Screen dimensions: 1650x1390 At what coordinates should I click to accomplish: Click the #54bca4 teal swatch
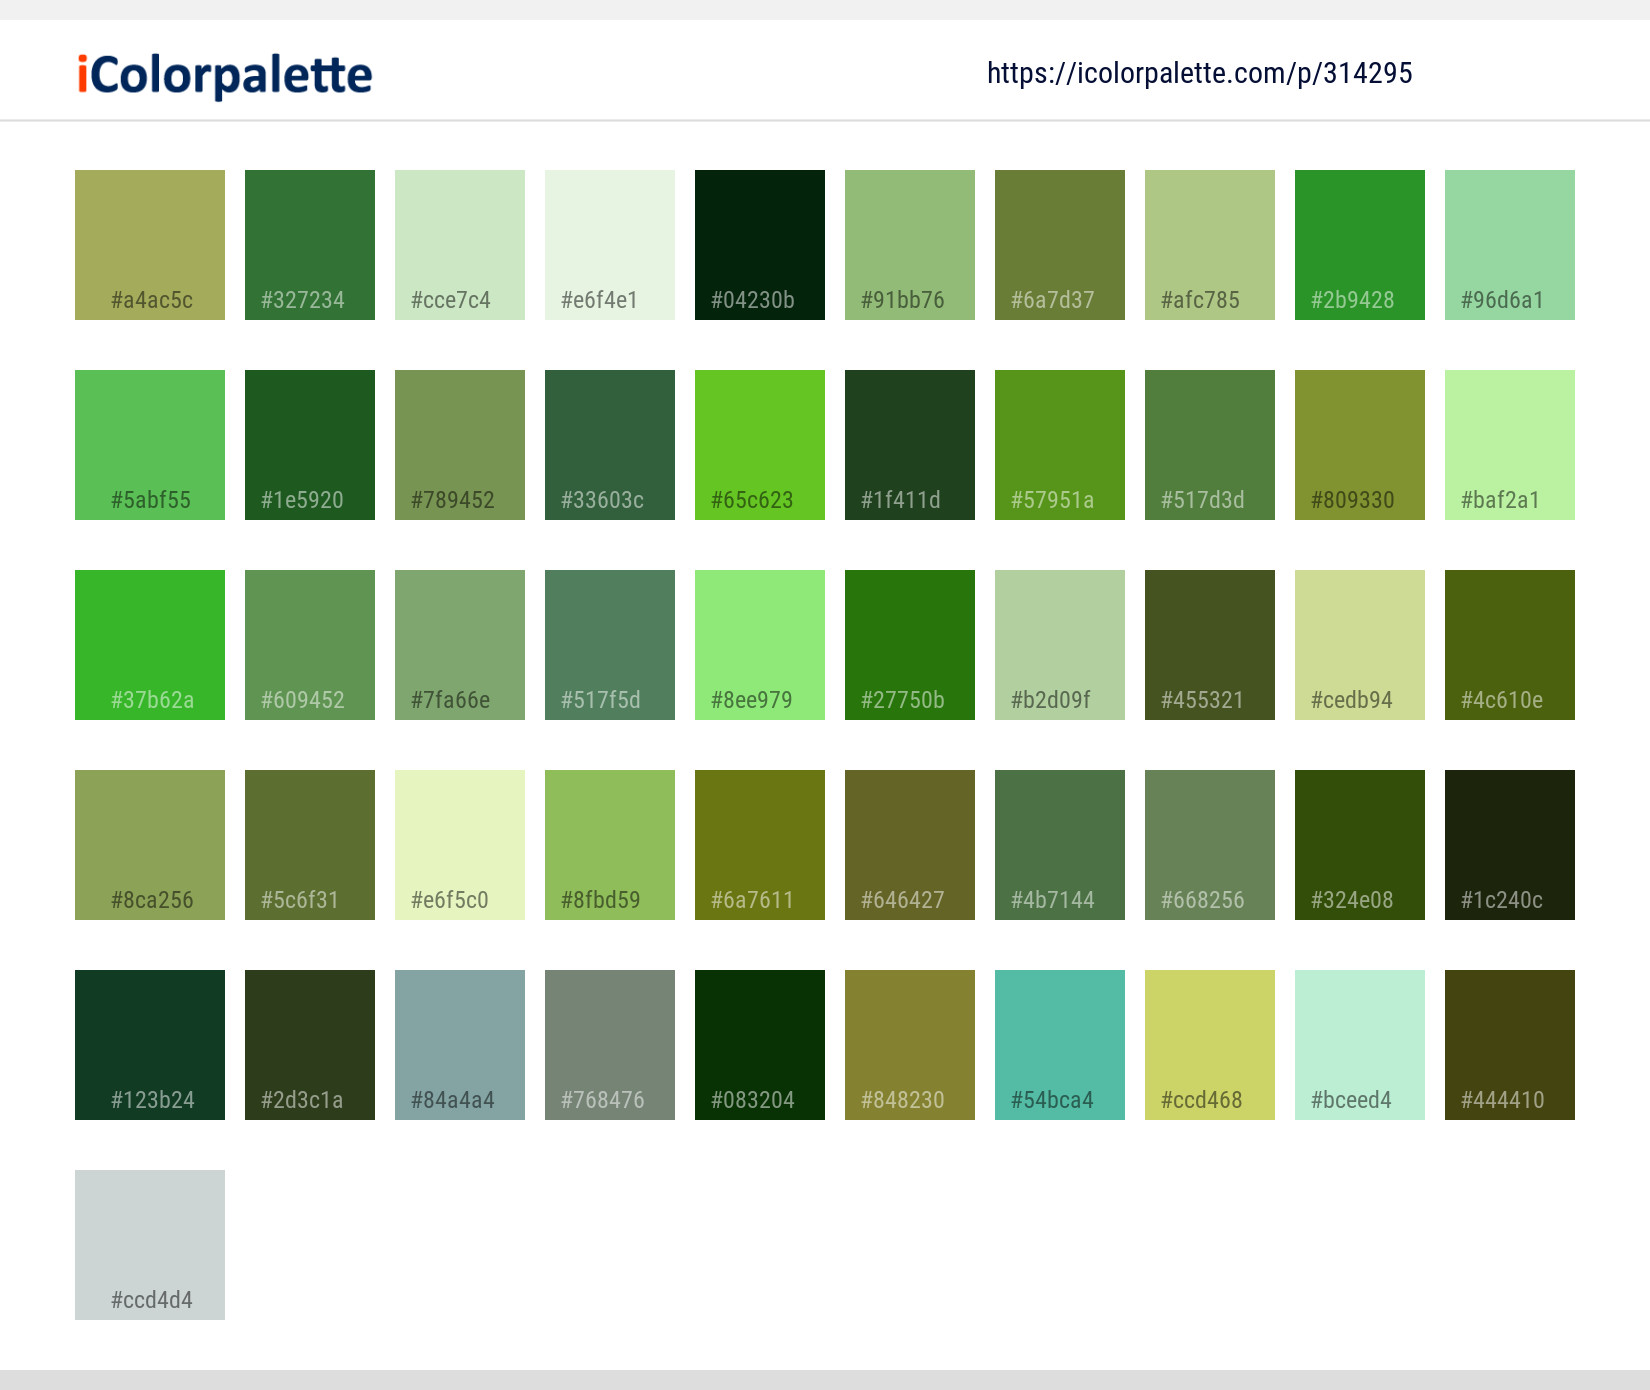pyautogui.click(x=1060, y=1045)
